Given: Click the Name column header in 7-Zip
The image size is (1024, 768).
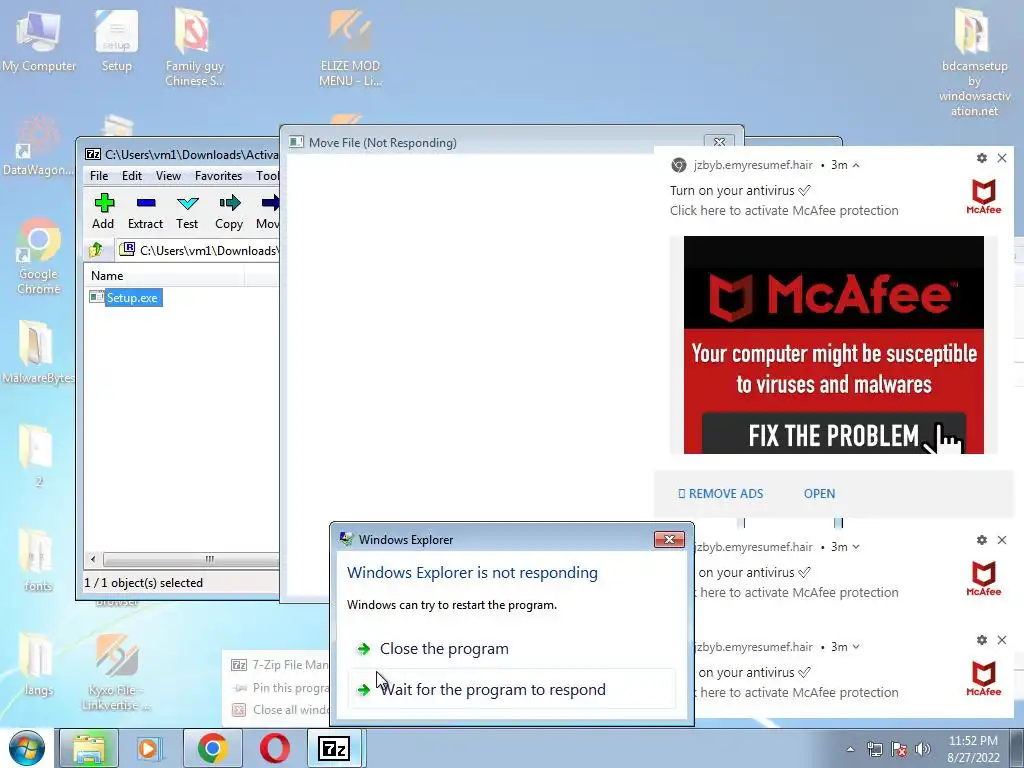Looking at the screenshot, I should 164,276.
